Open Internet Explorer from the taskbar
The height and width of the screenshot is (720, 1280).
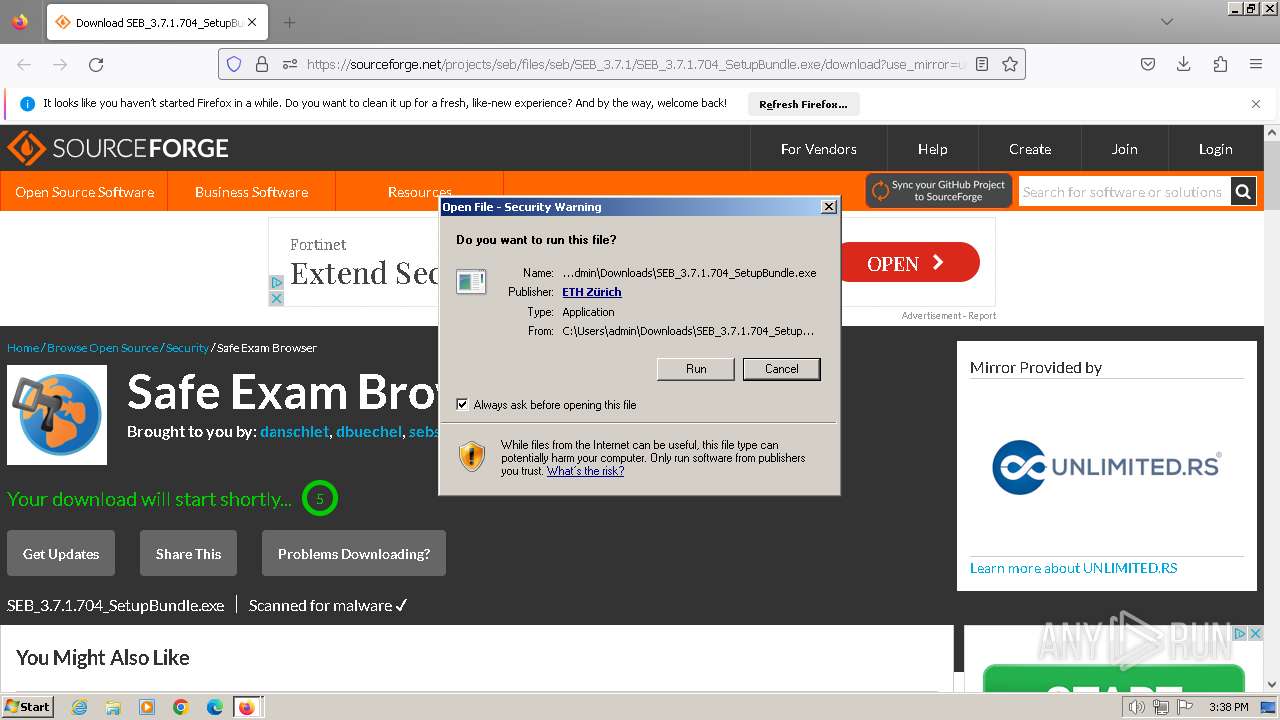[x=80, y=707]
